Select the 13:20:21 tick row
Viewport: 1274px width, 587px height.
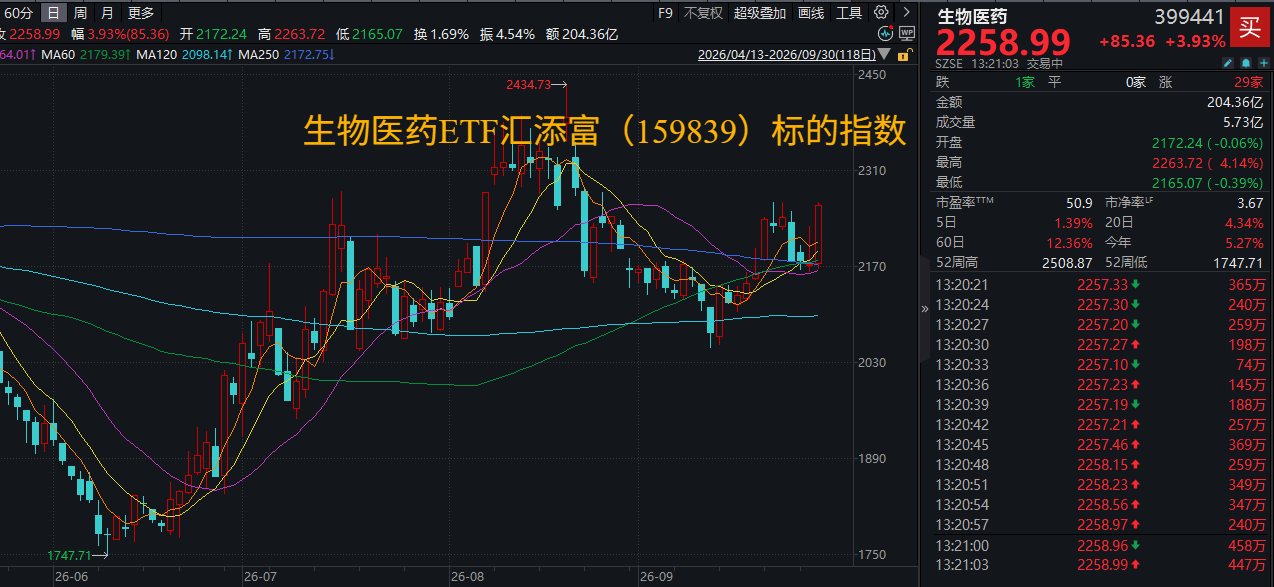pyautogui.click(x=1100, y=285)
